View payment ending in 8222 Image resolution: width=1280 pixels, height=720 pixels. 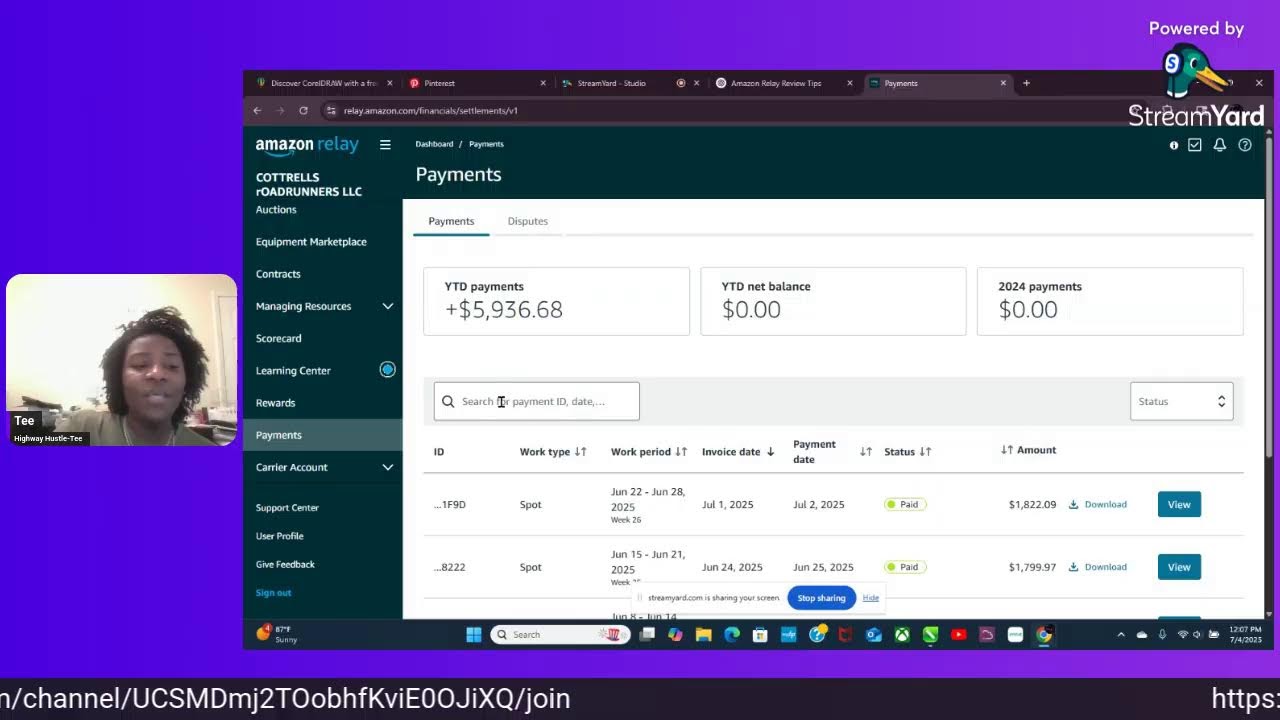coord(1179,567)
